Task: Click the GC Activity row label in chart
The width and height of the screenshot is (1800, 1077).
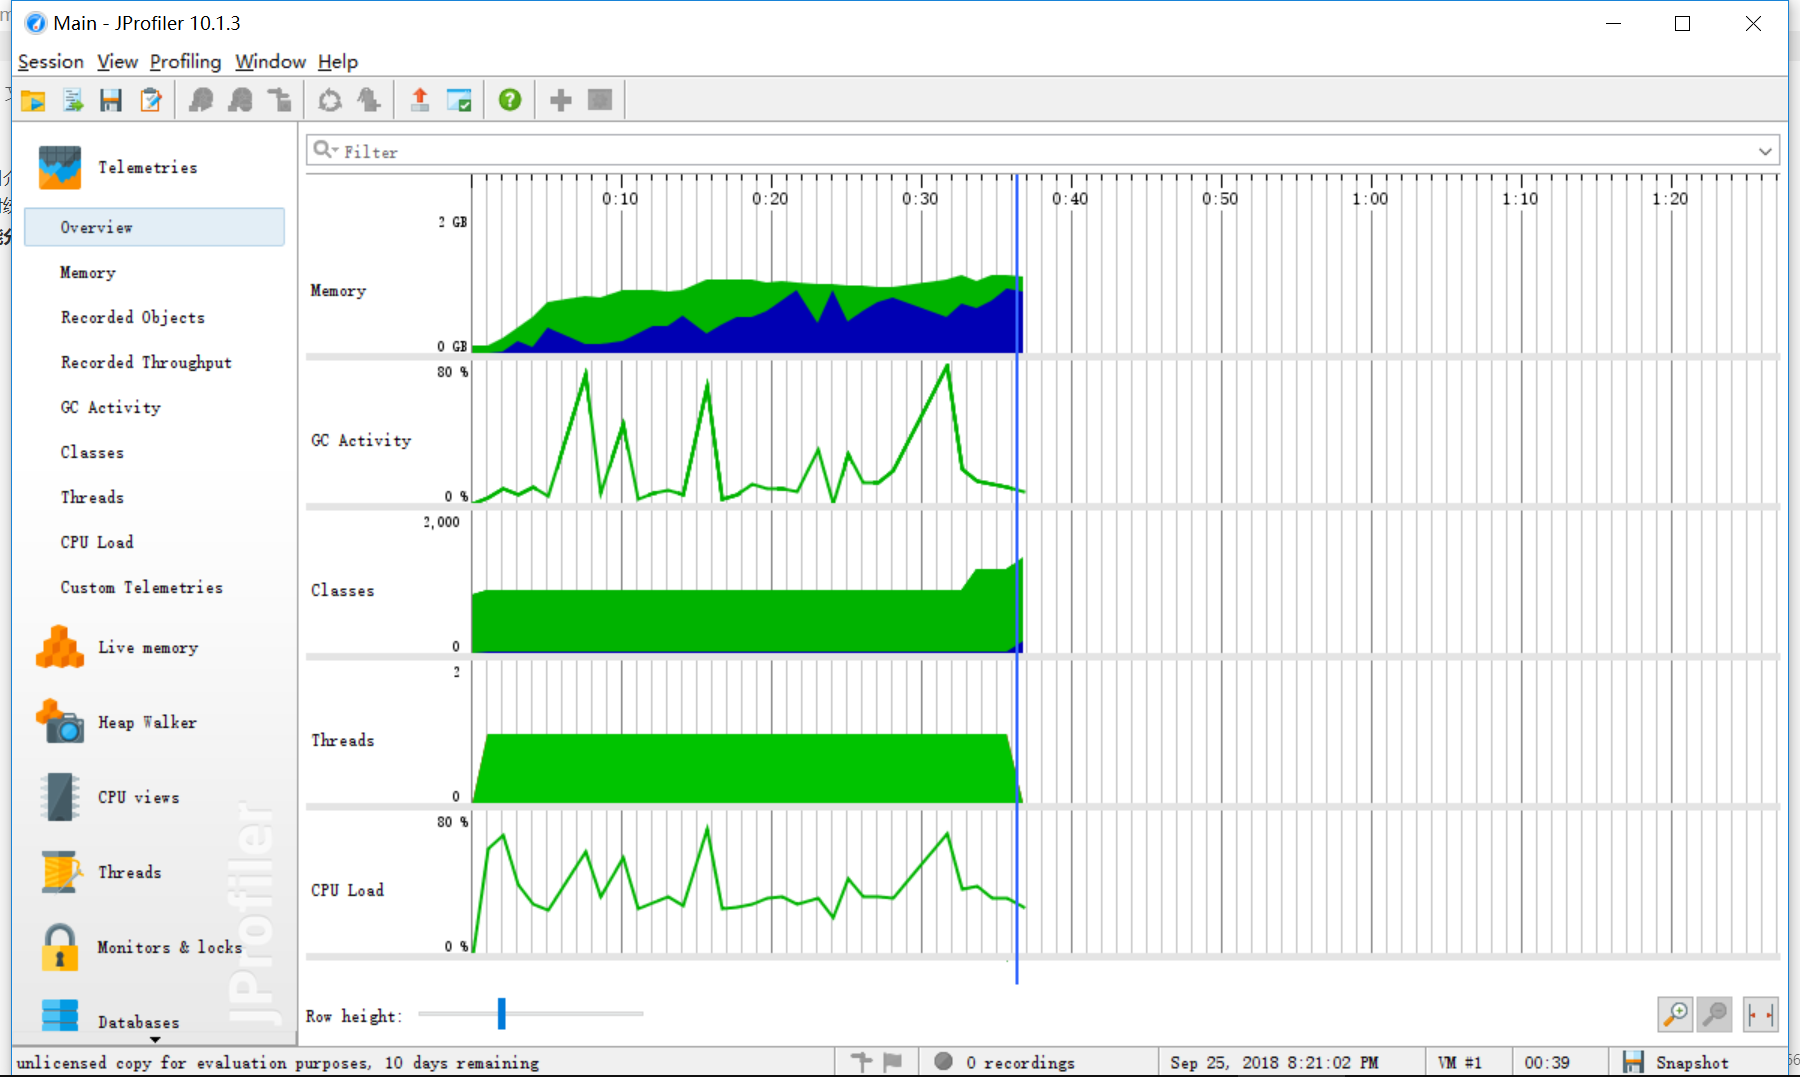Action: point(361,441)
